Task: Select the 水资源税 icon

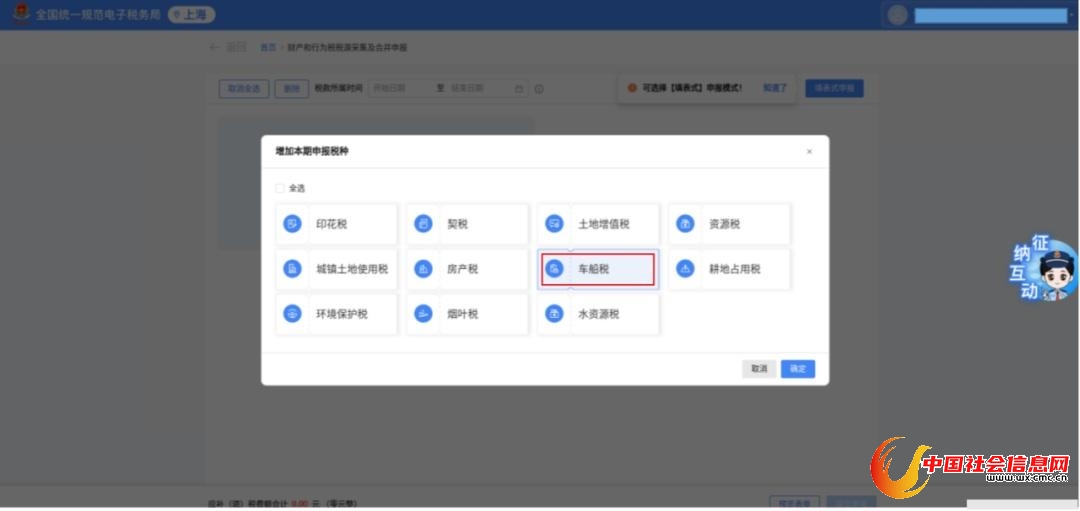Action: (x=554, y=314)
